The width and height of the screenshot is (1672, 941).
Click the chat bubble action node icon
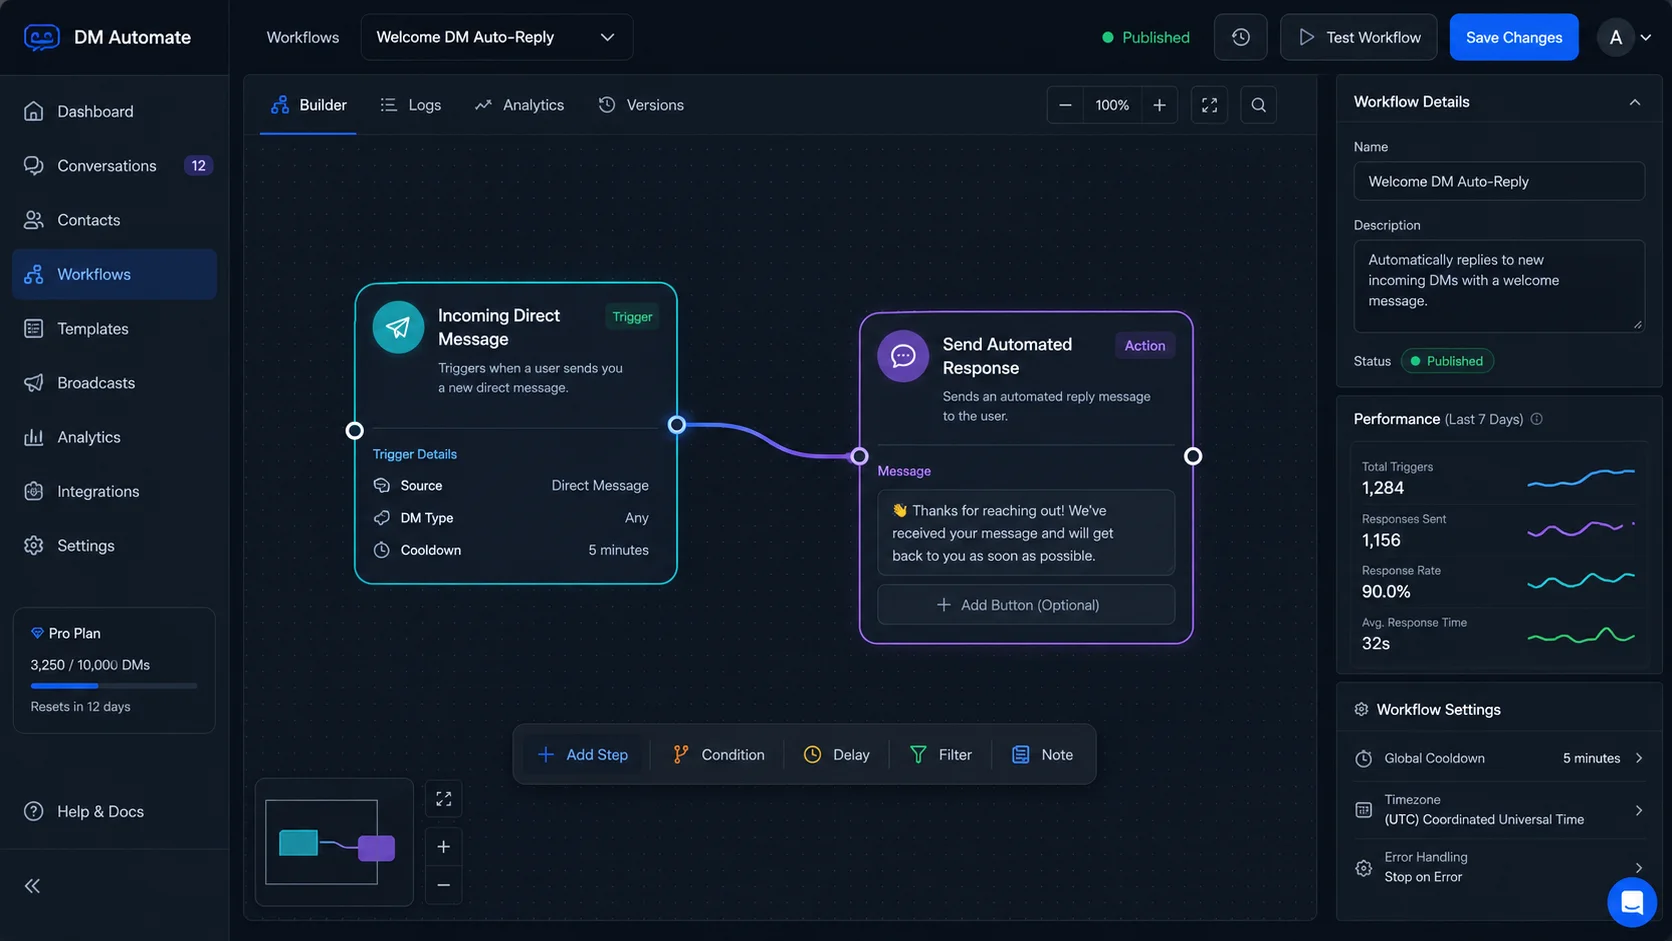click(x=903, y=356)
